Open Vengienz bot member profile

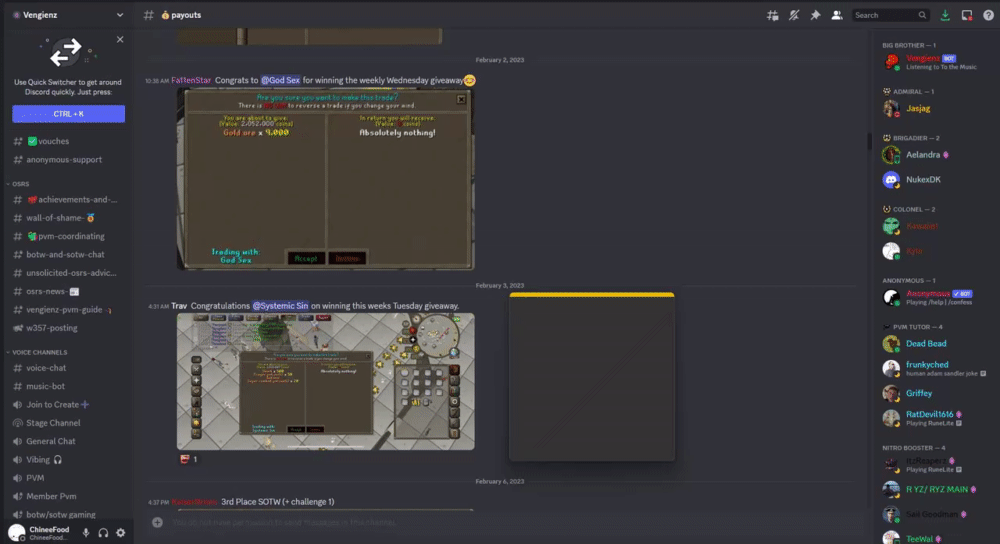[934, 62]
